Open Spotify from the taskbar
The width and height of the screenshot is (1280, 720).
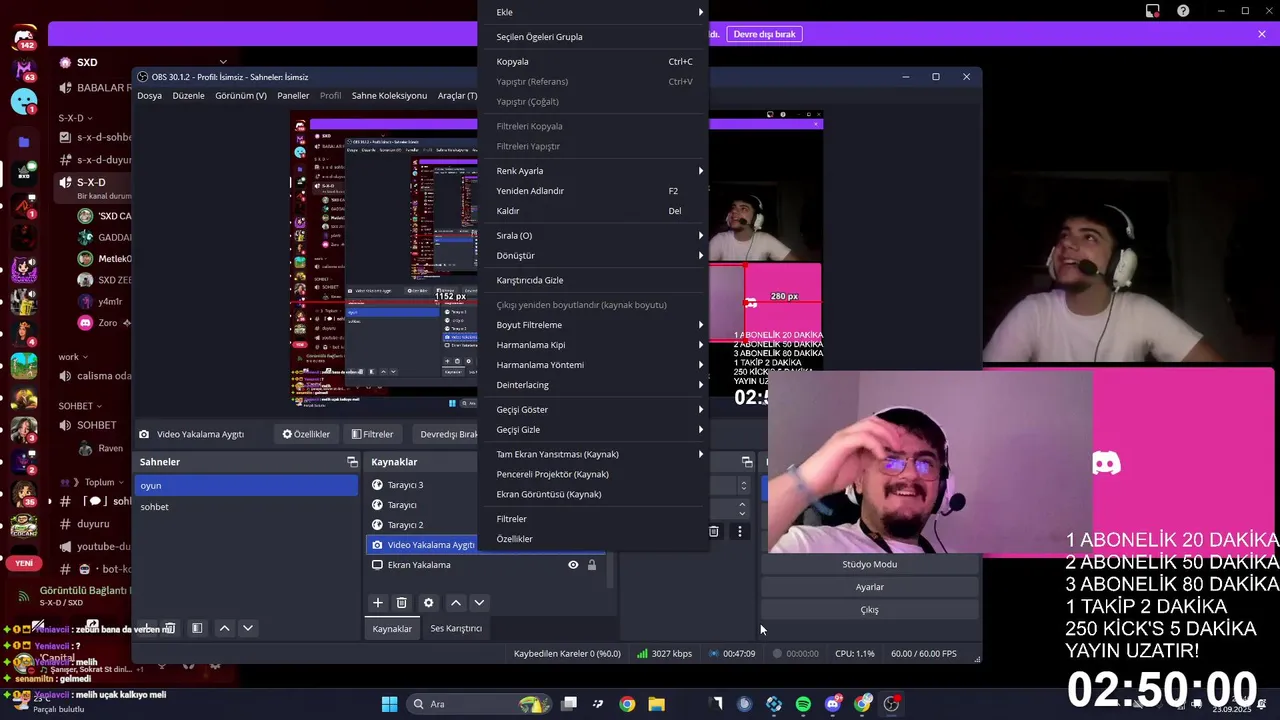(803, 704)
